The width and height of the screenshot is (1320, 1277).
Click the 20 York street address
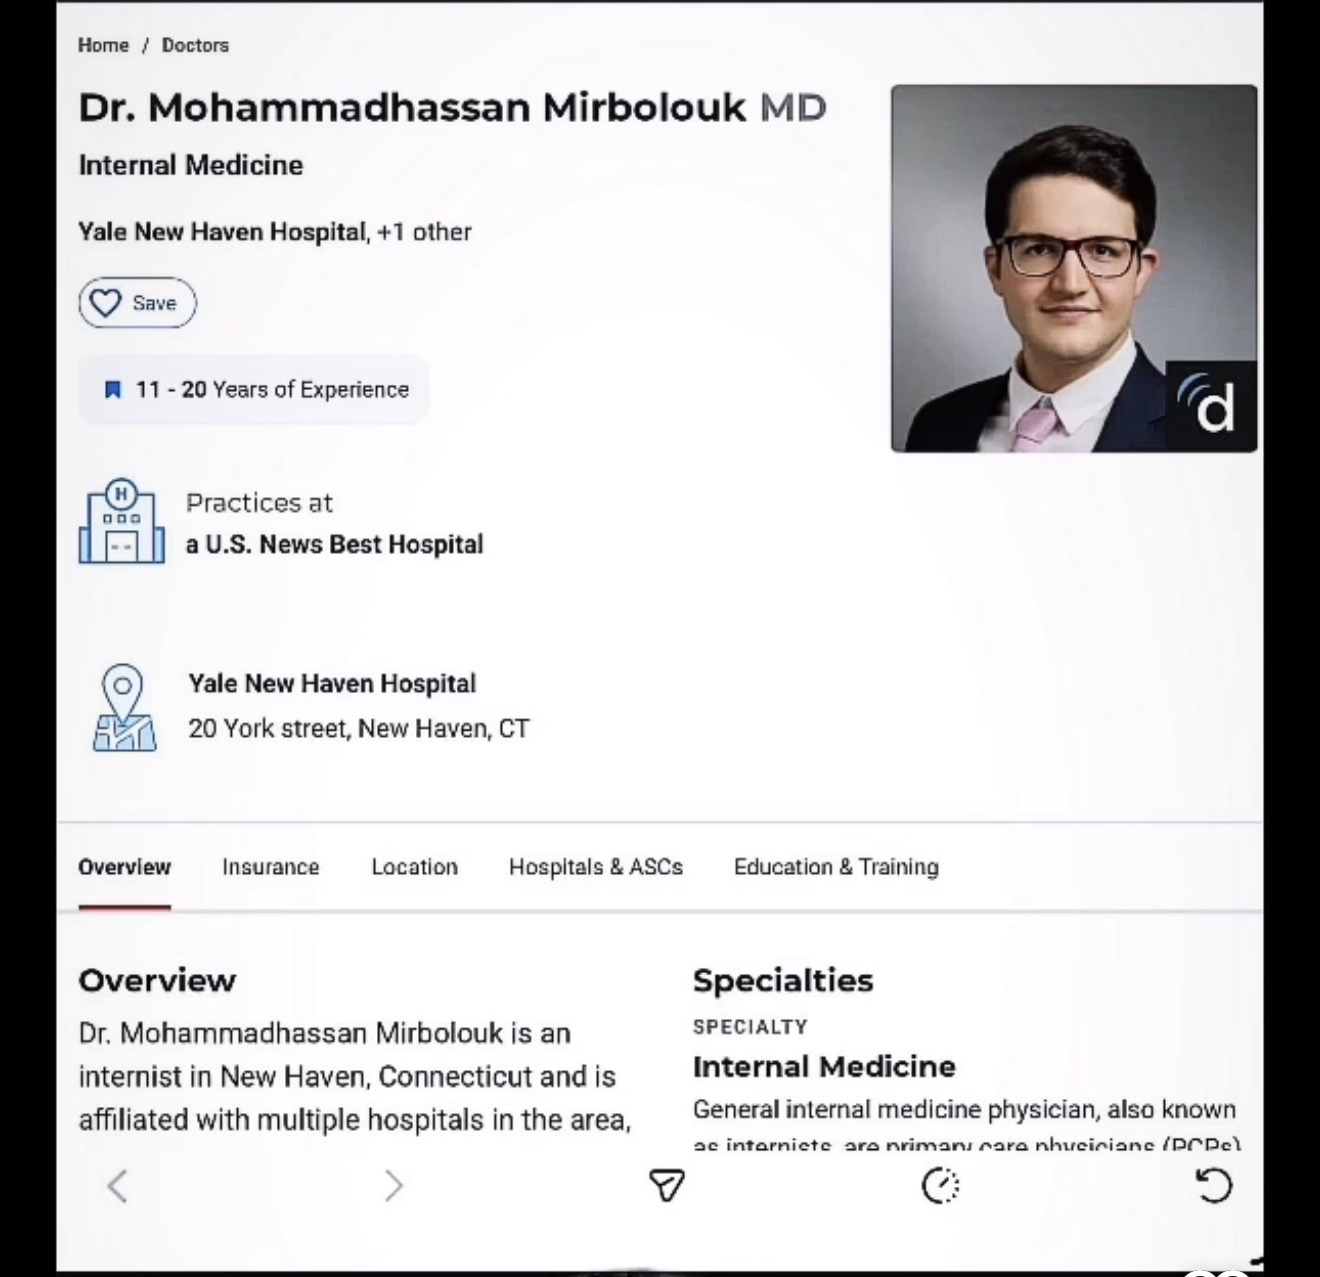coord(358,728)
